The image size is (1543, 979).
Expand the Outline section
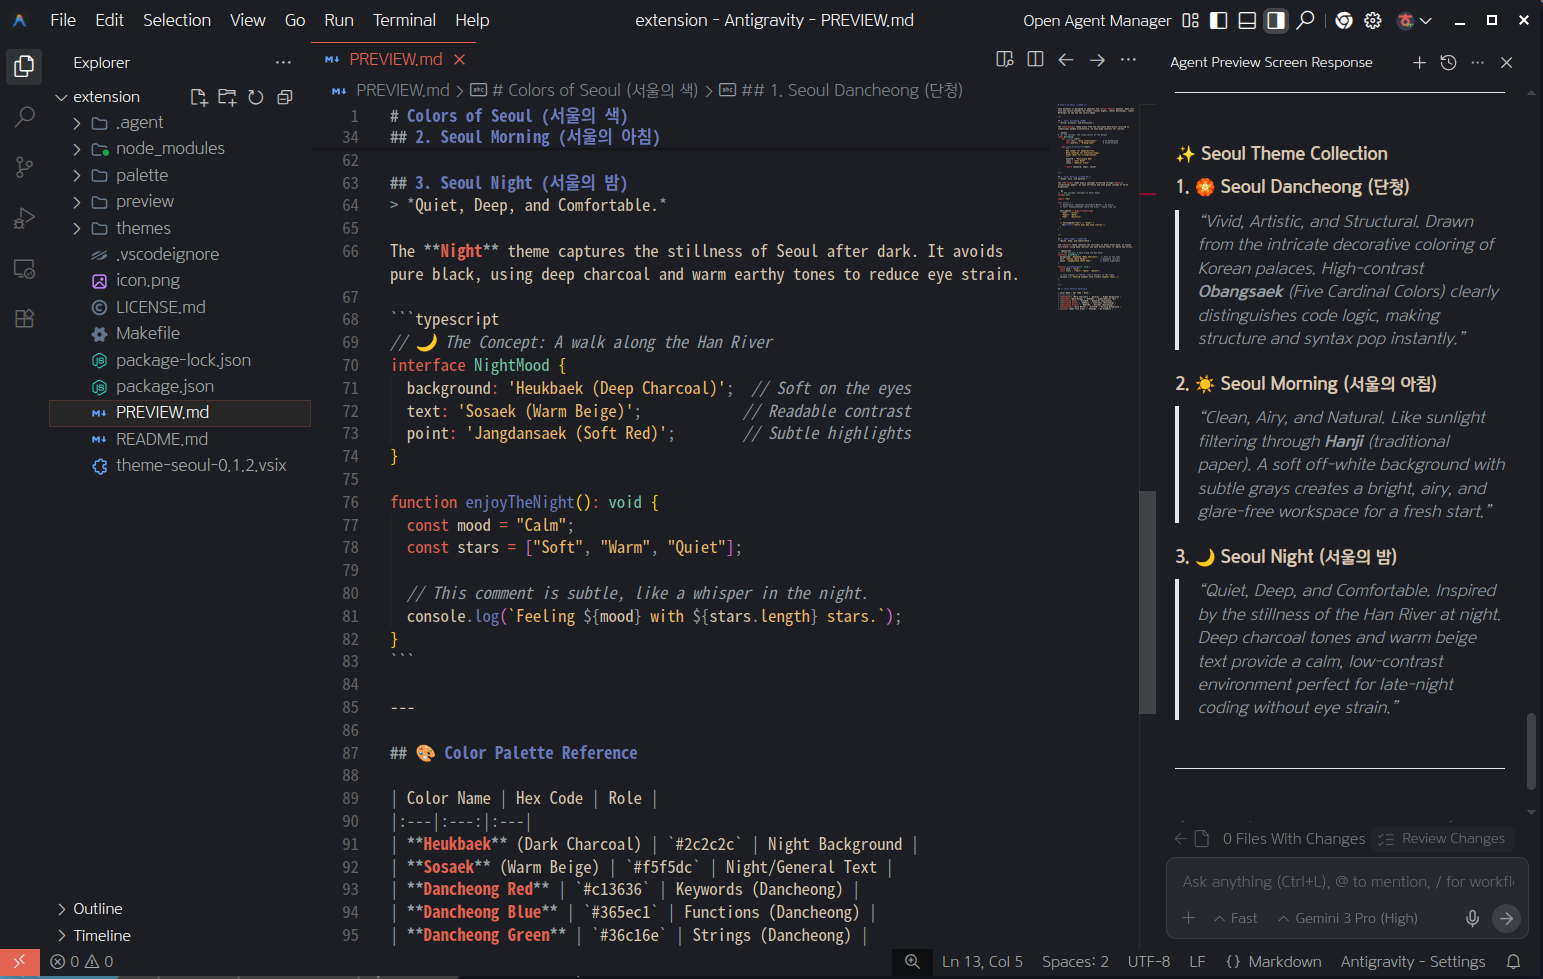tap(98, 908)
